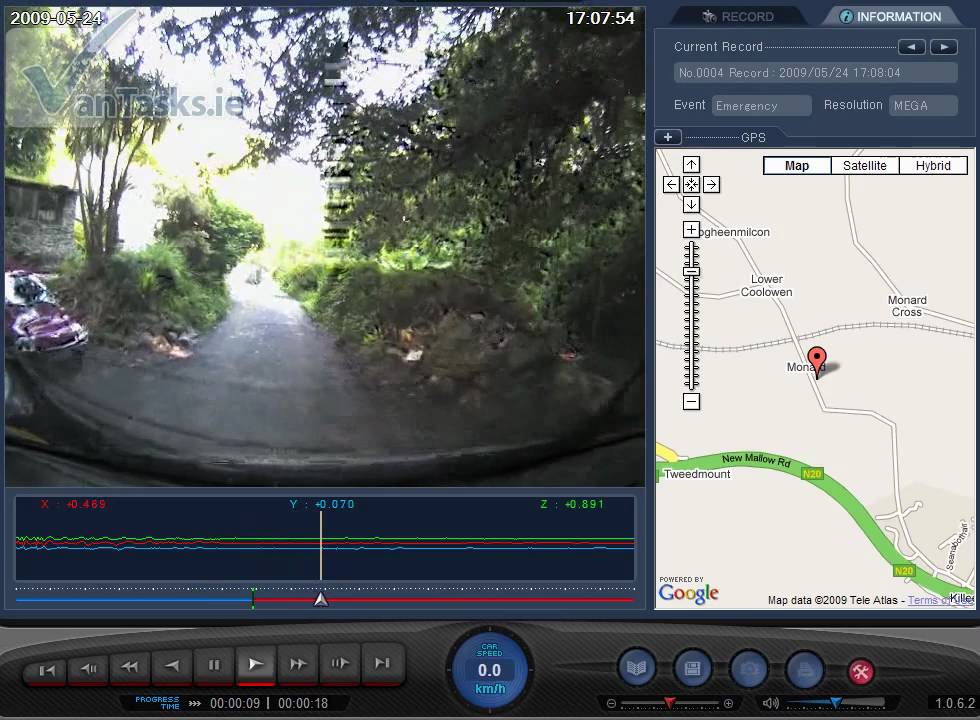This screenshot has width=980, height=720.
Task: Click the G-sensor accelerometer graph
Action: [x=325, y=539]
